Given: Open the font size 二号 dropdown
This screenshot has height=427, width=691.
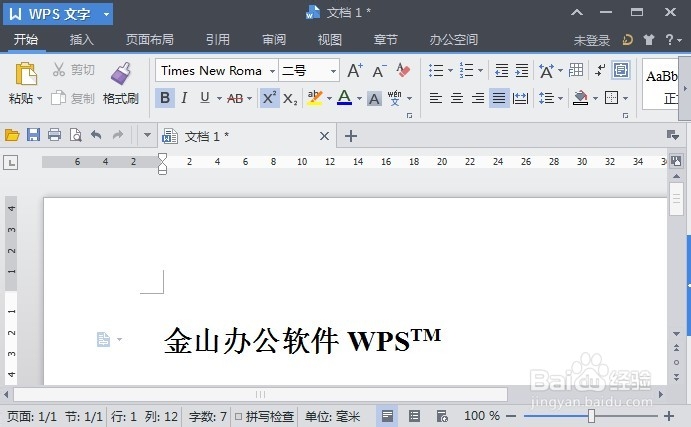Looking at the screenshot, I should click(333, 71).
